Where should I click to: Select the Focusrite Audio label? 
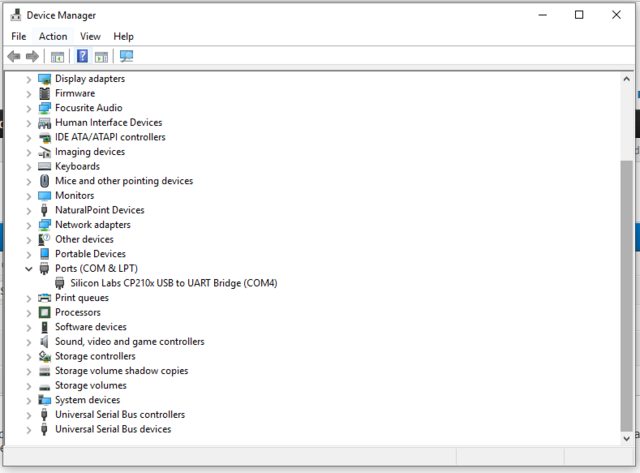point(89,108)
